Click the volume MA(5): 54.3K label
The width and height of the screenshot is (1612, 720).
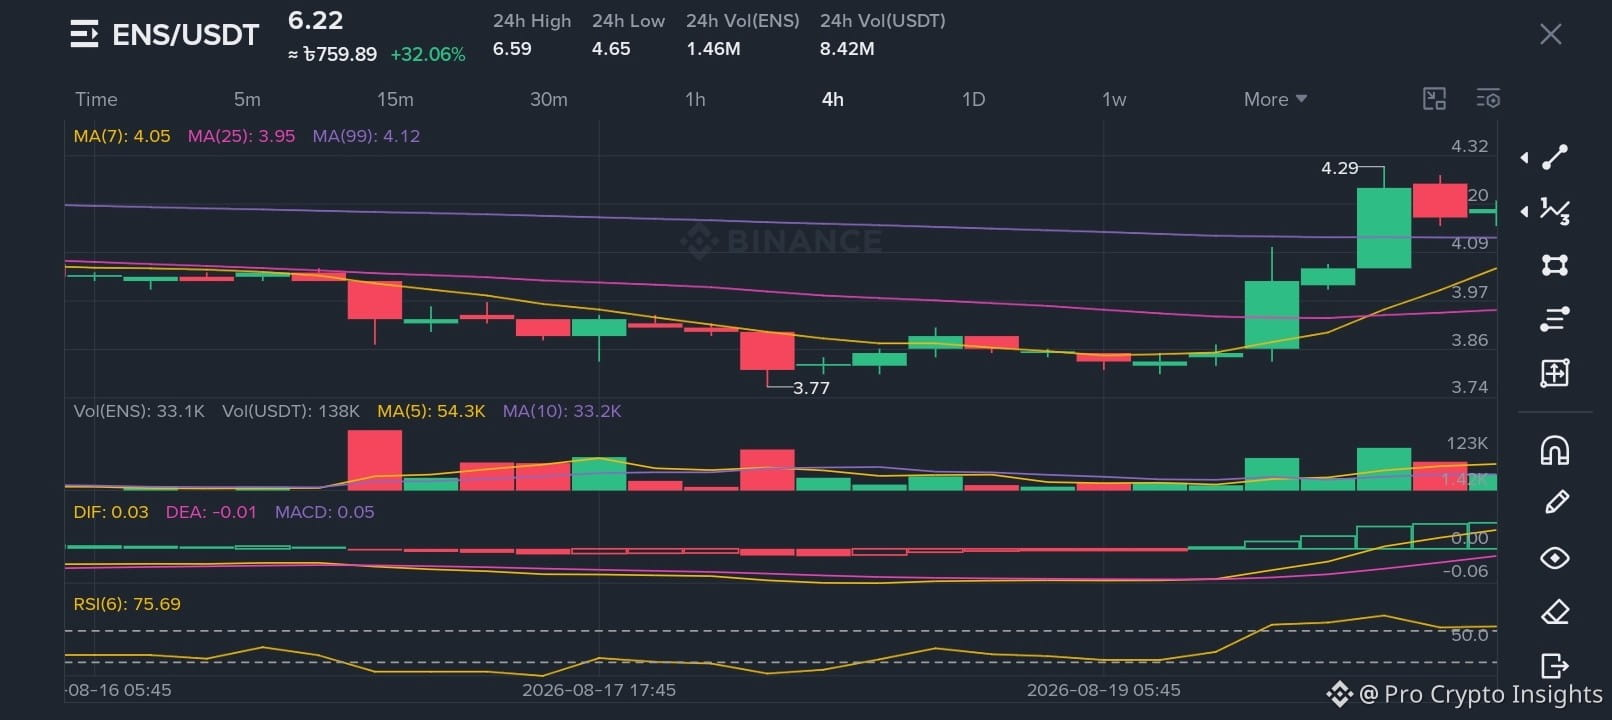431,411
